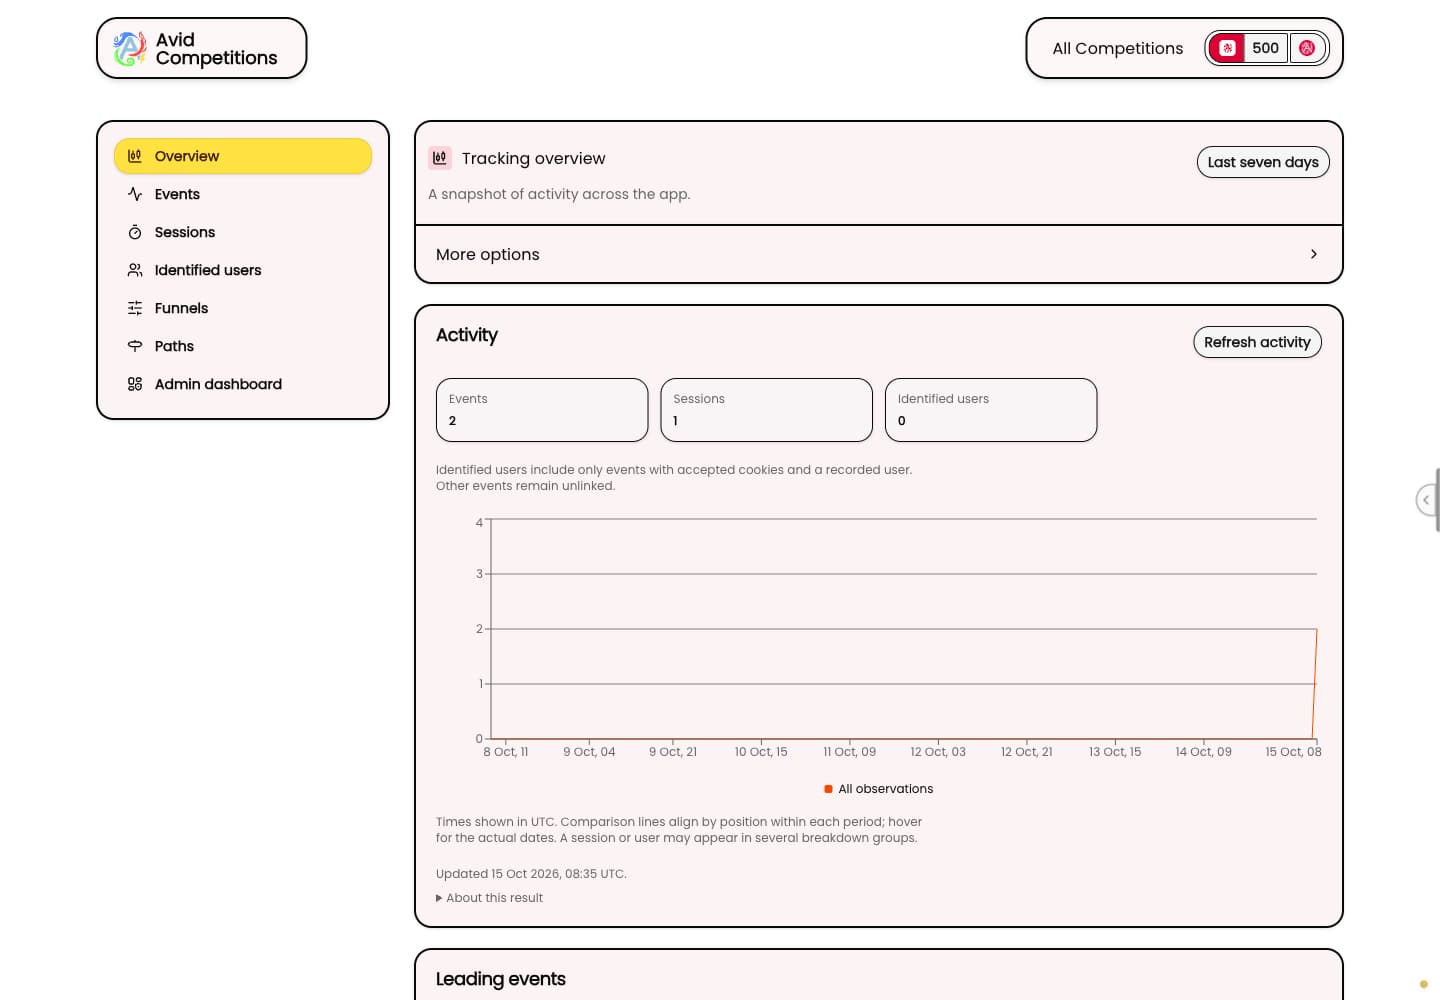Click the Sessions stopwatch icon
This screenshot has height=1000, width=1440.
point(135,232)
